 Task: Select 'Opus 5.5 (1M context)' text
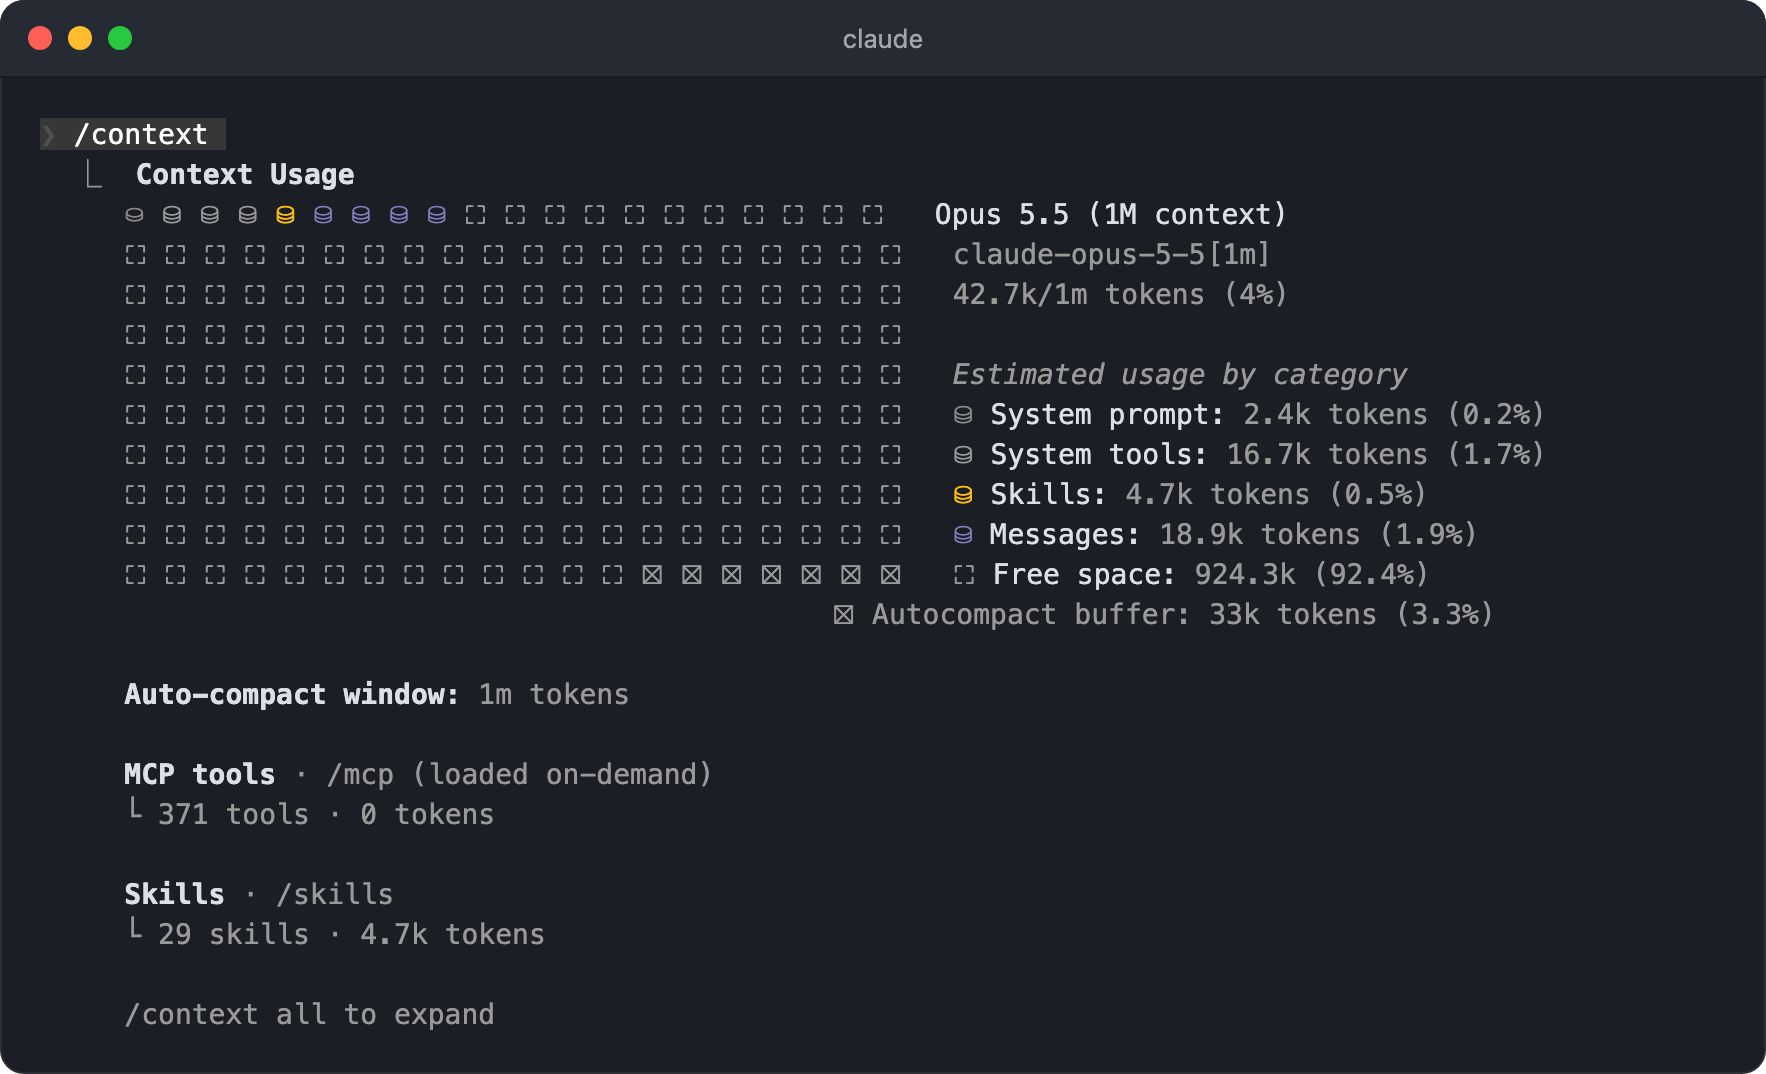[x=1110, y=214]
